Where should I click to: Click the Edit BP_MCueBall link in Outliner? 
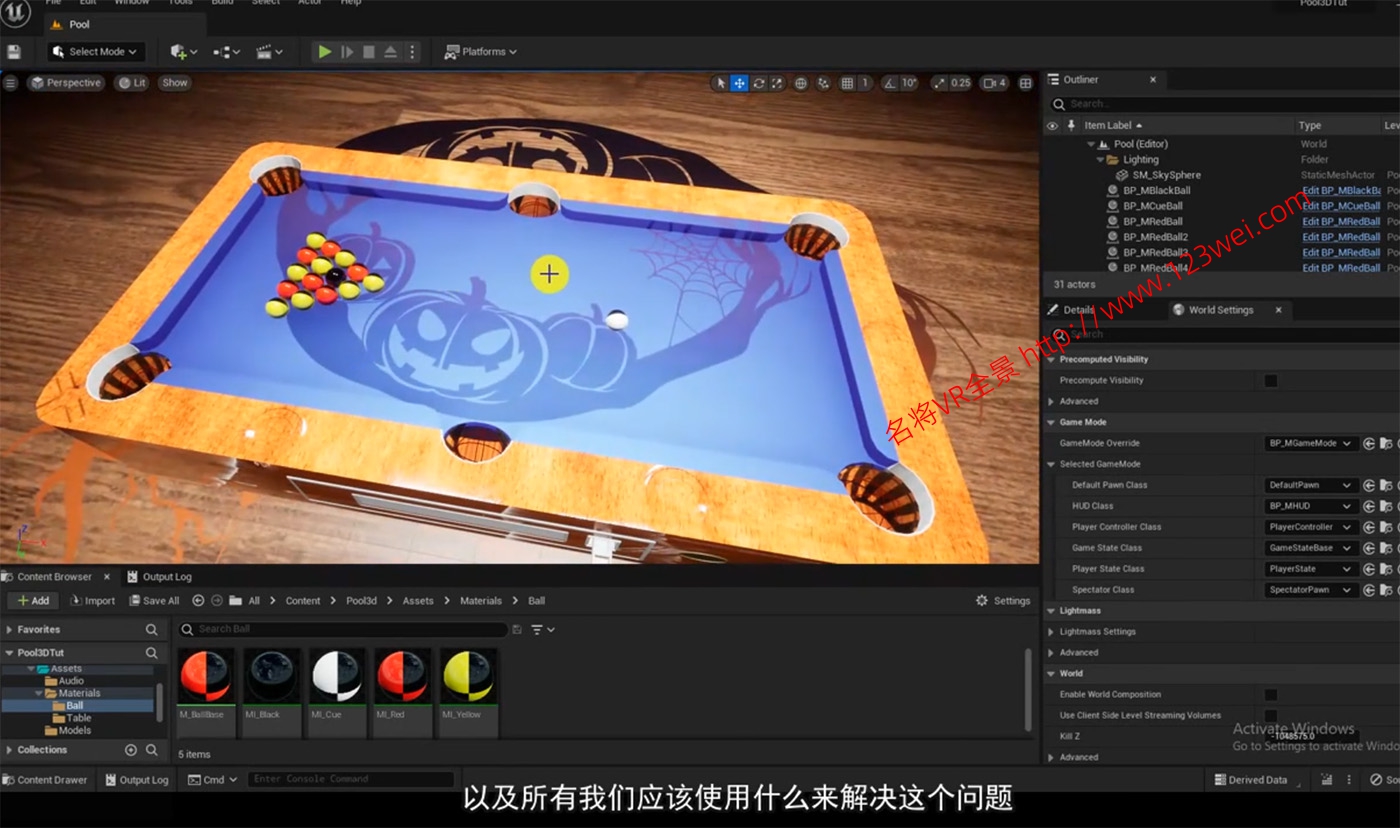click(x=1338, y=205)
